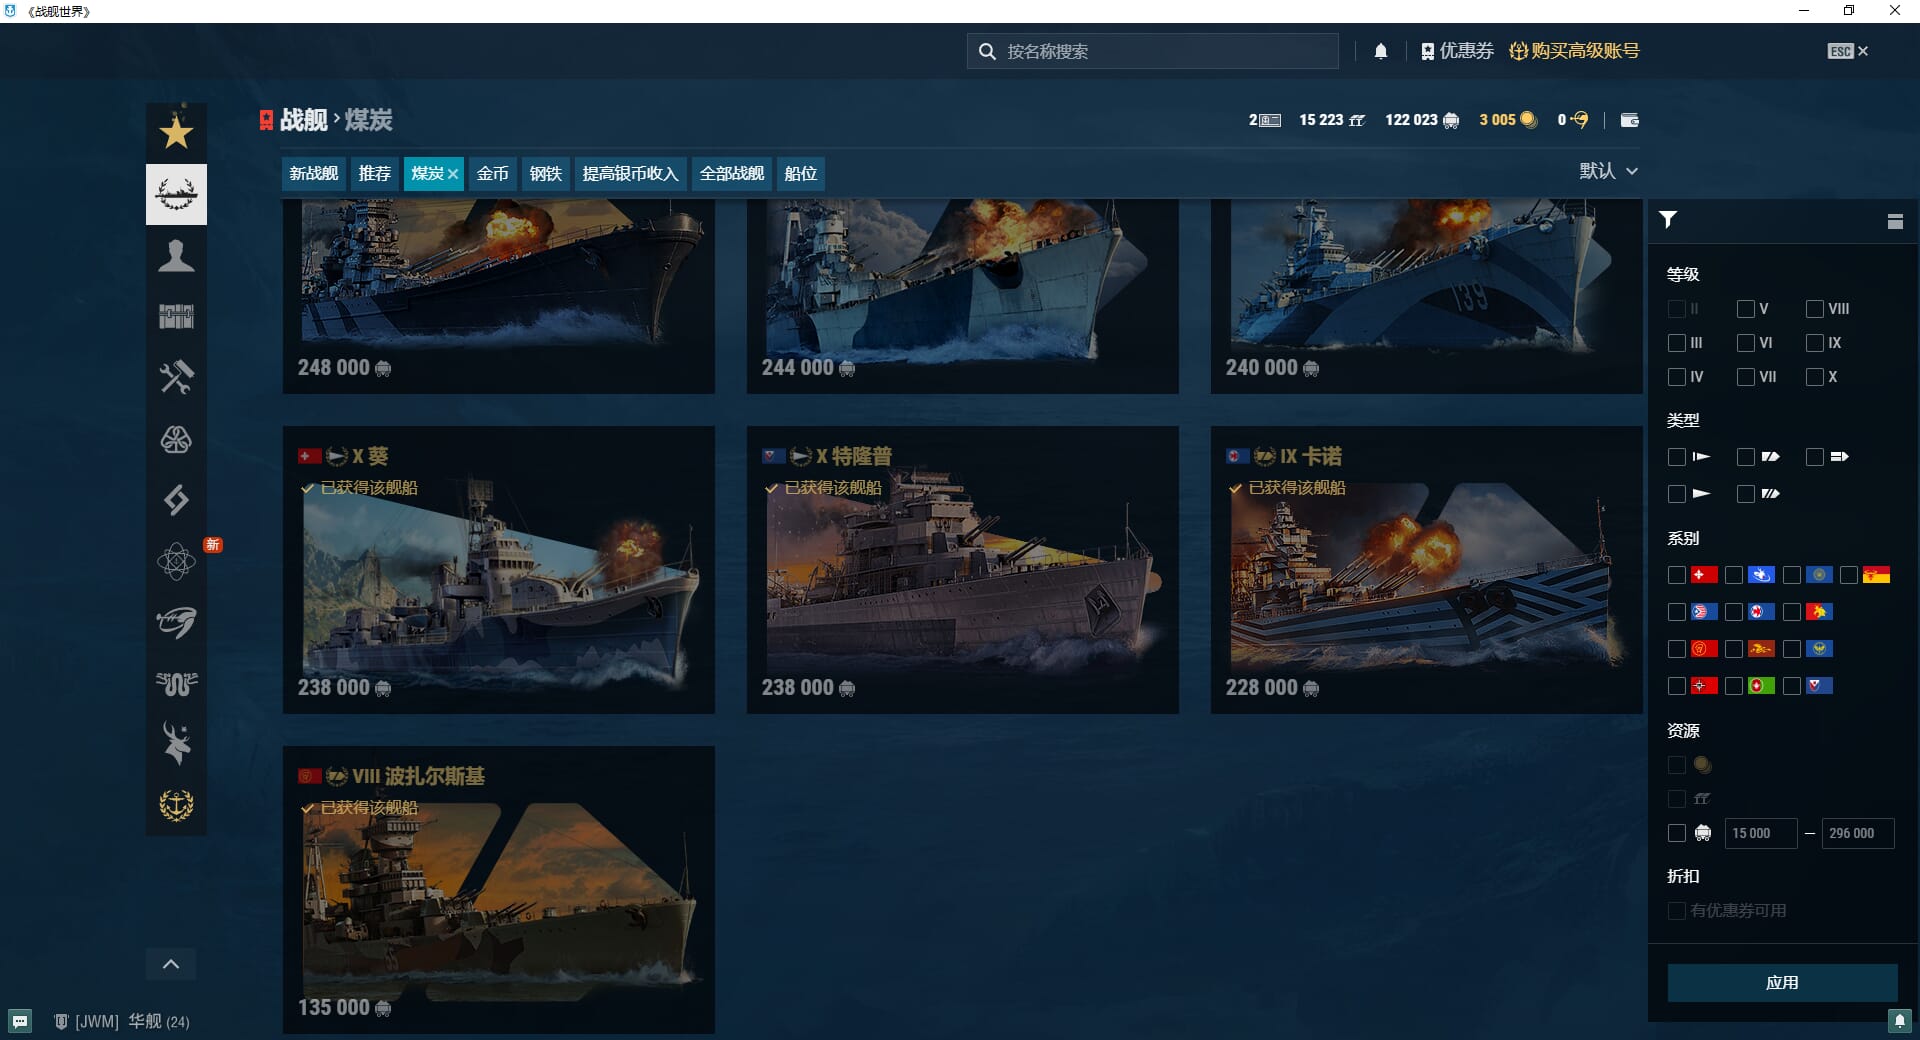Open the 全部战舰 tab

[x=731, y=174]
